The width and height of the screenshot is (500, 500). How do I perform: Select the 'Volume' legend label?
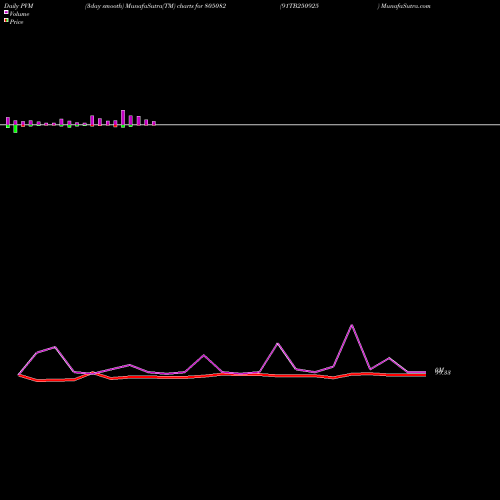point(19,14)
